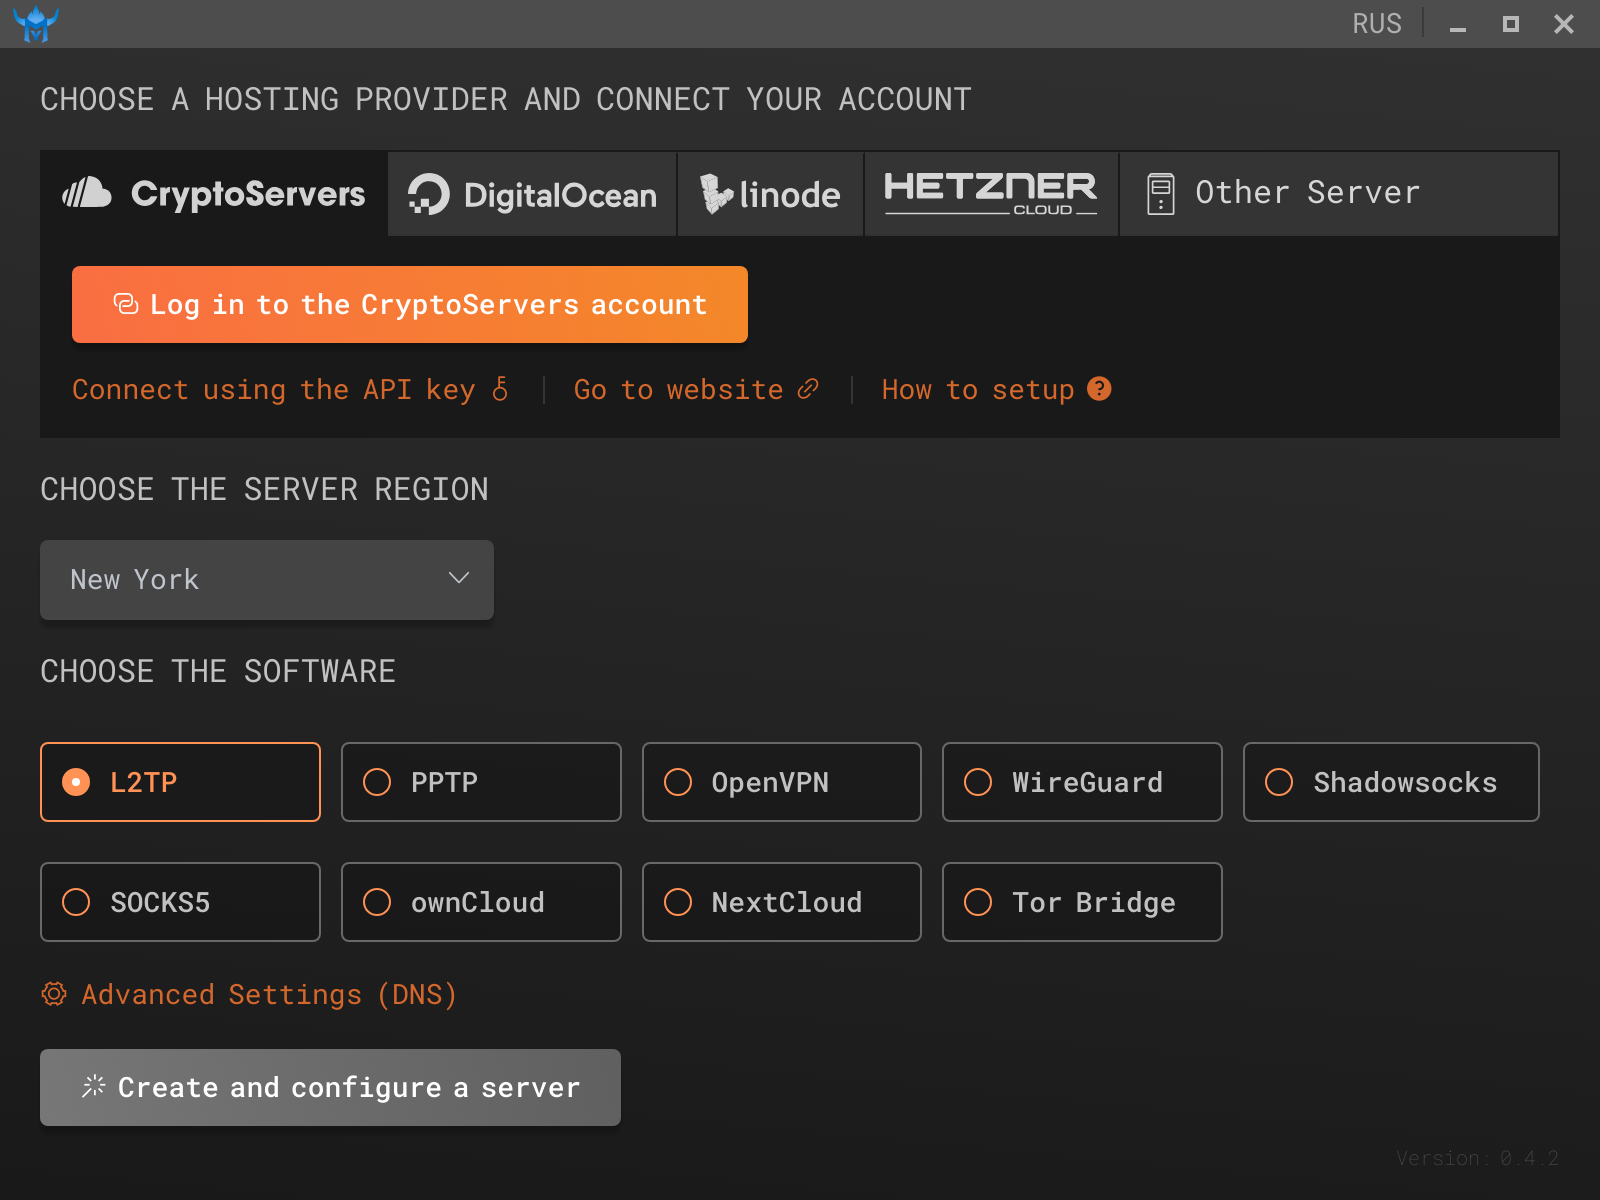
Task: Click the question mark help icon
Action: pyautogui.click(x=1099, y=389)
